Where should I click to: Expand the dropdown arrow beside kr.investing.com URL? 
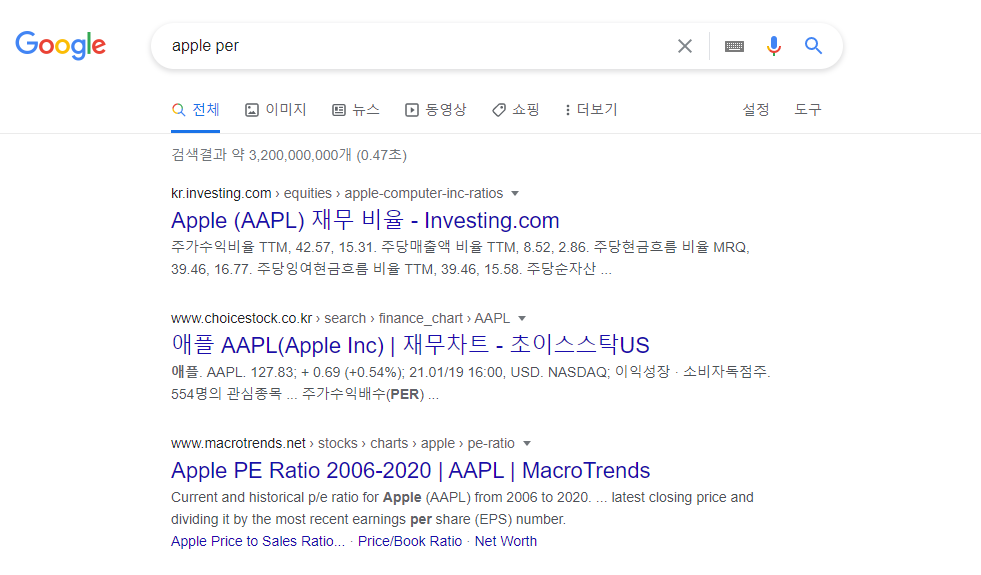point(515,193)
